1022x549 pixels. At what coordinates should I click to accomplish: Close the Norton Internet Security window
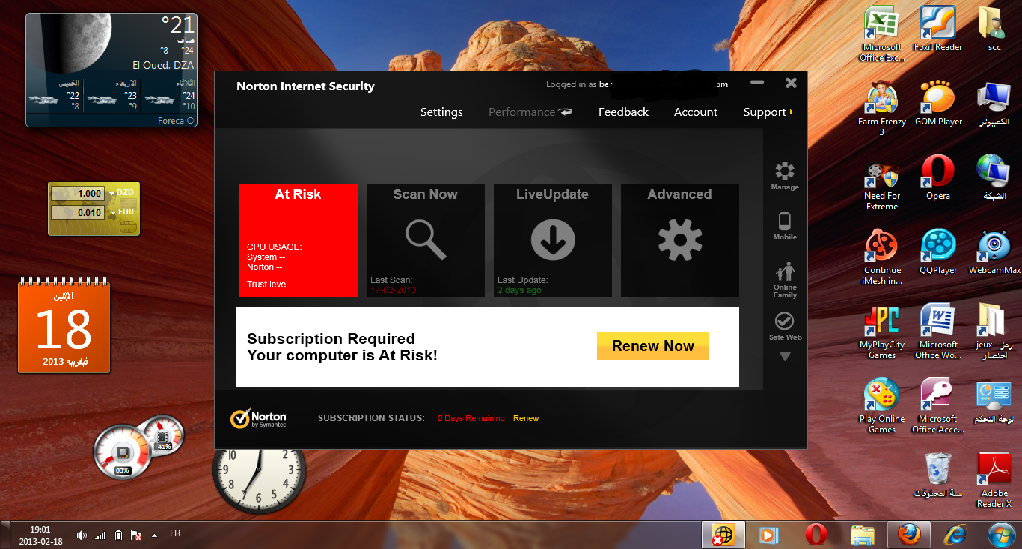pos(791,83)
